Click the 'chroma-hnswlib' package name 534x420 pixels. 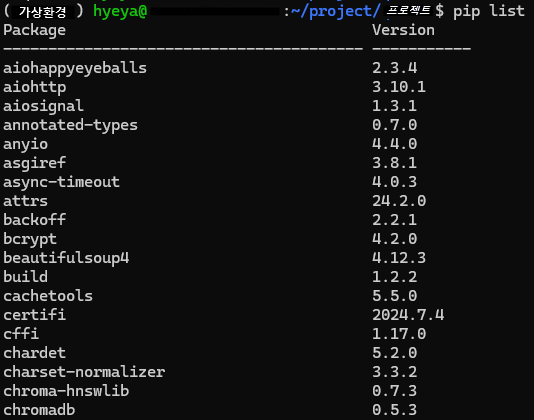click(66, 391)
